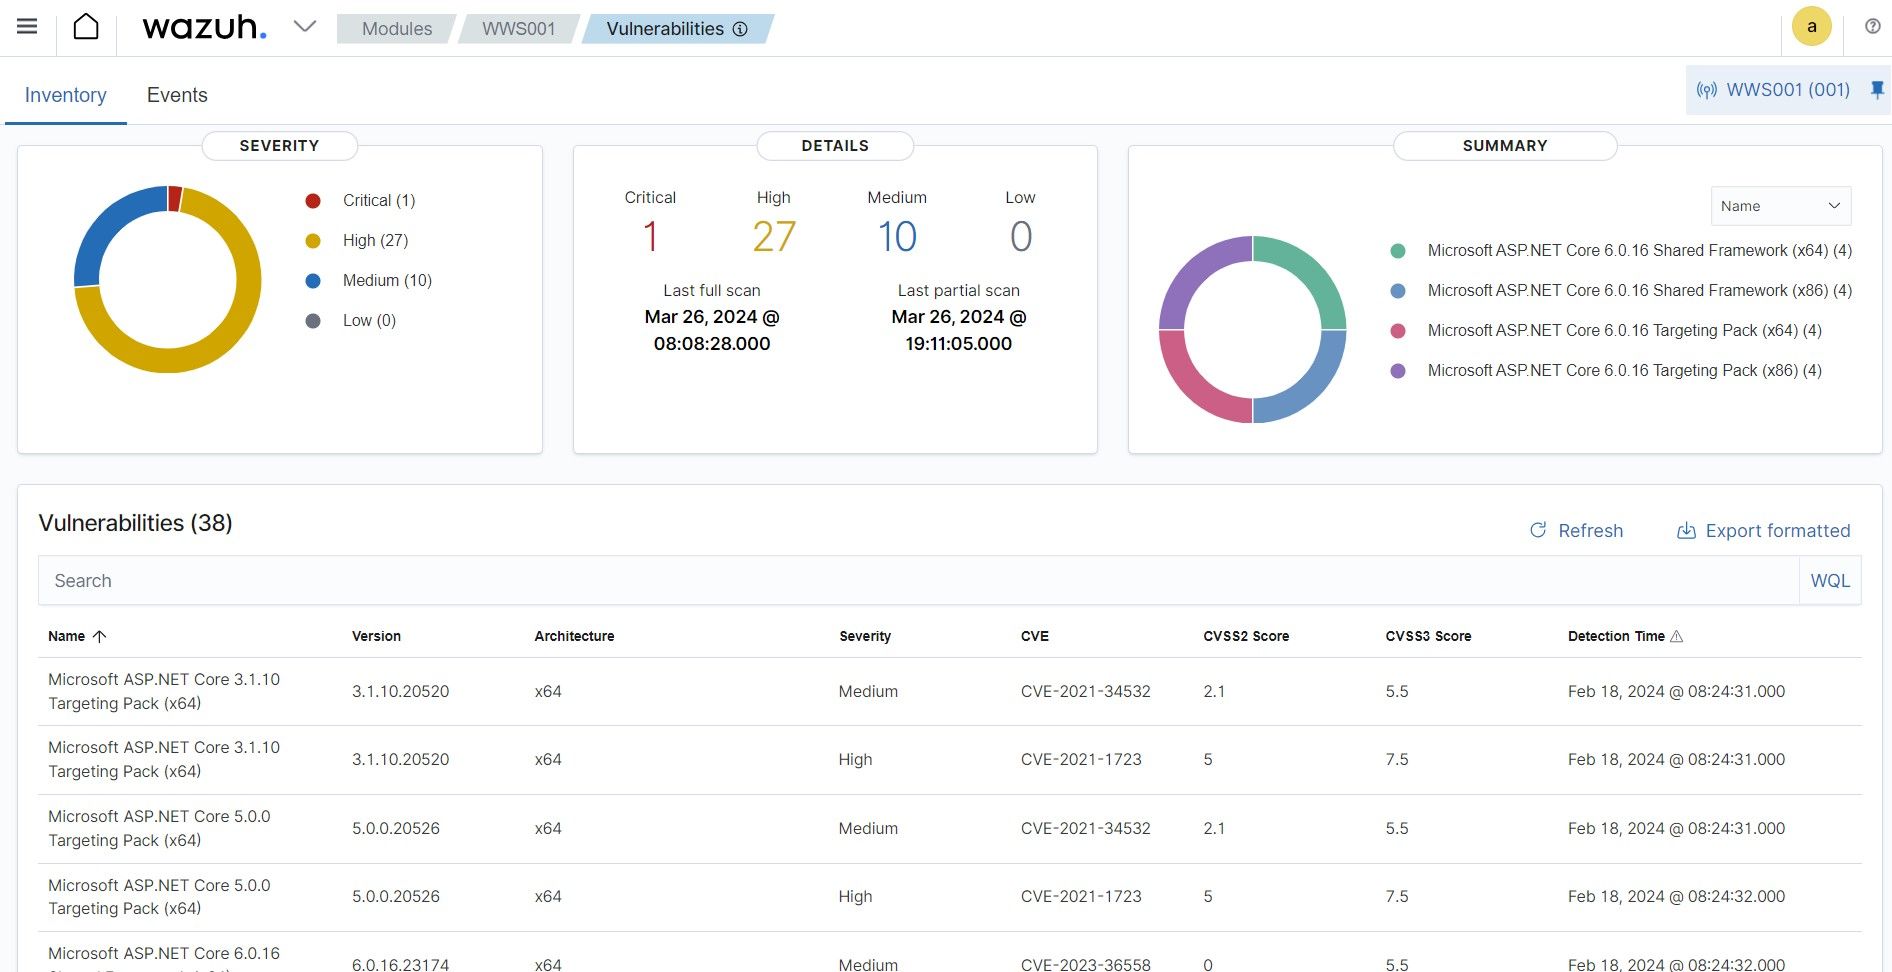Image resolution: width=1892 pixels, height=972 pixels.
Task: Refresh the vulnerabilities table
Action: (1576, 530)
